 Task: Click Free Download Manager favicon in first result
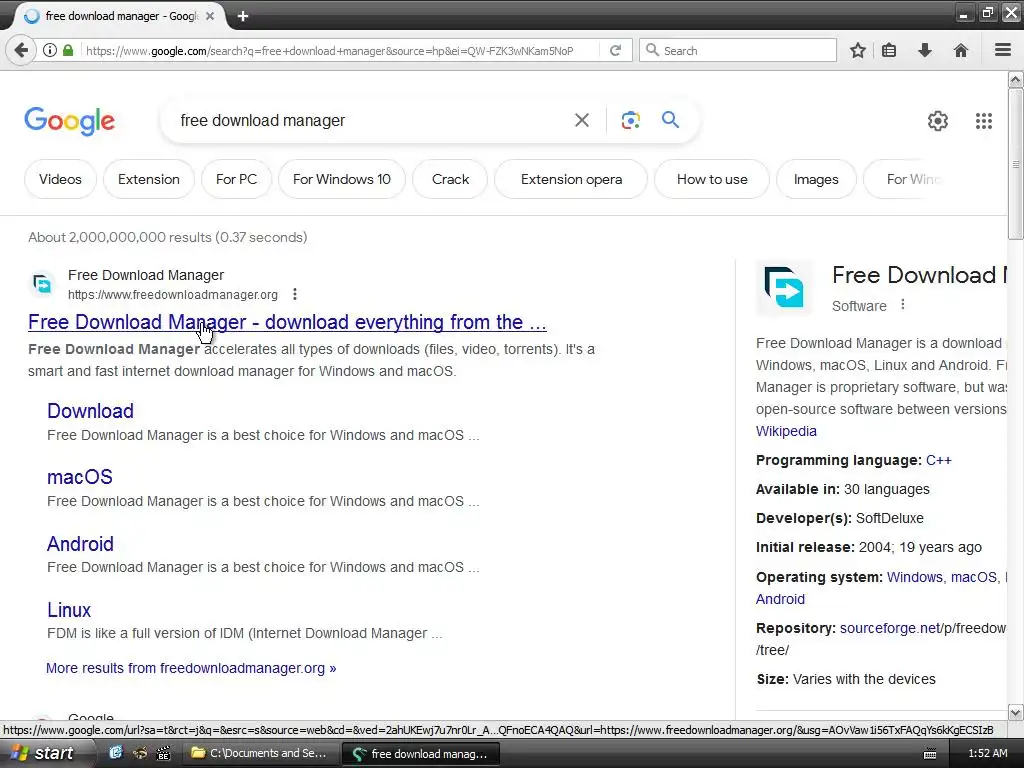click(42, 284)
